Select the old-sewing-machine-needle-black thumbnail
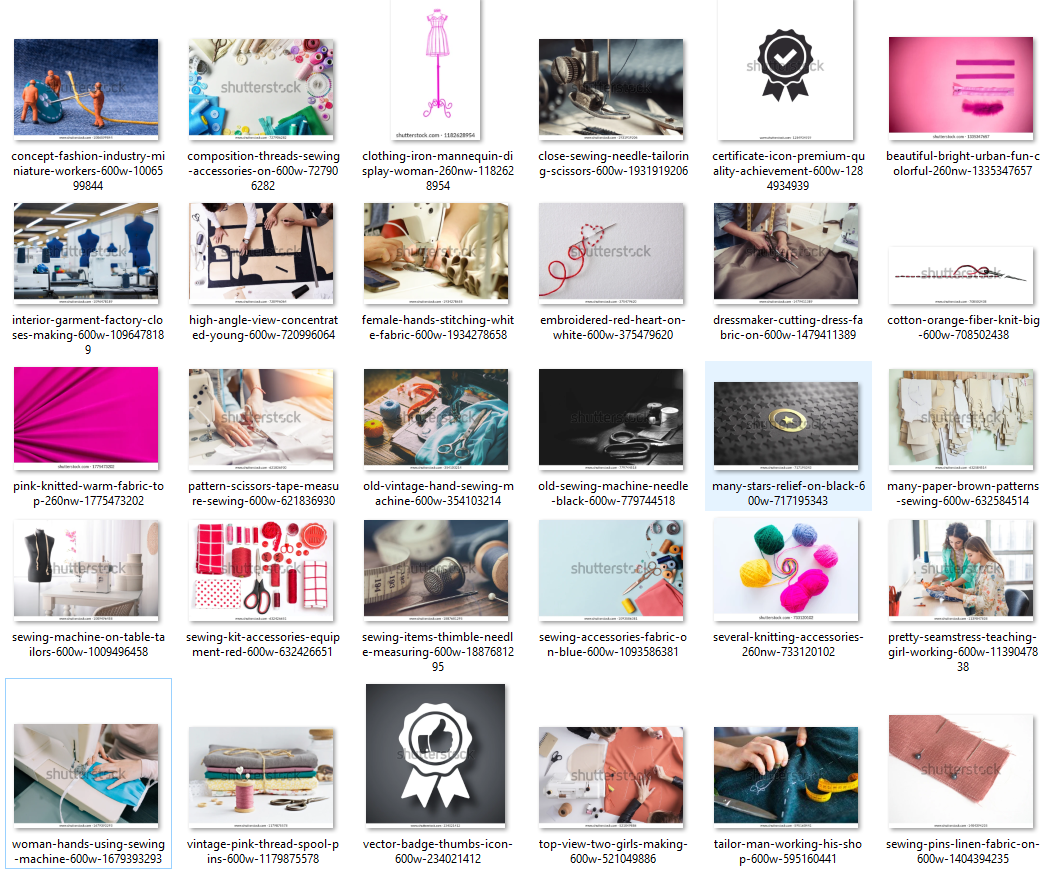Image resolution: width=1048 pixels, height=877 pixels. 611,418
